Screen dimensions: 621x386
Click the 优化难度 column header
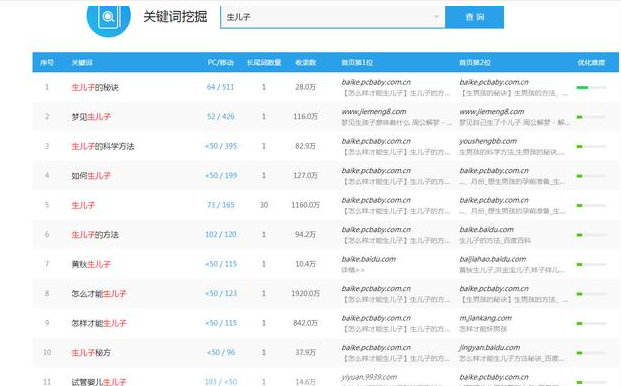(591, 63)
